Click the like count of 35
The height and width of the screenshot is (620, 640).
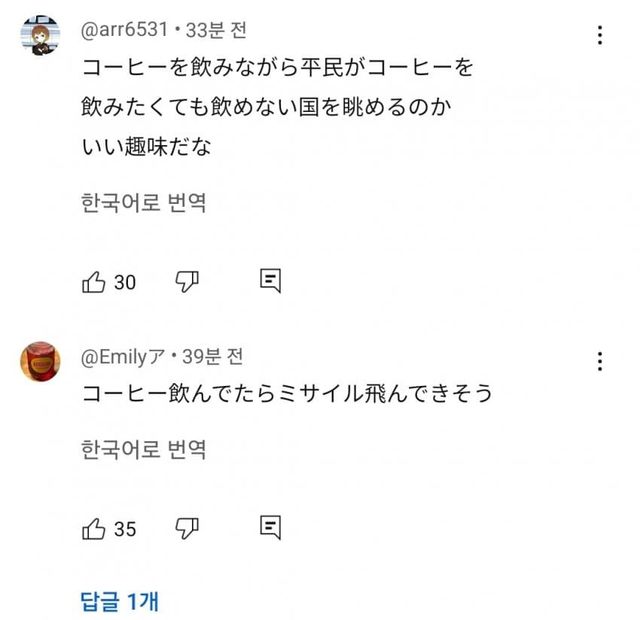125,529
